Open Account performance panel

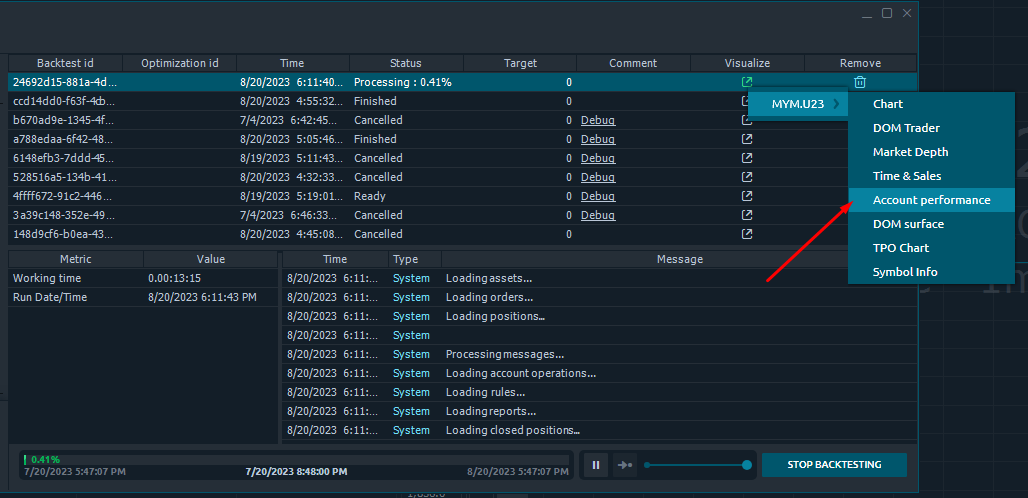pos(931,200)
